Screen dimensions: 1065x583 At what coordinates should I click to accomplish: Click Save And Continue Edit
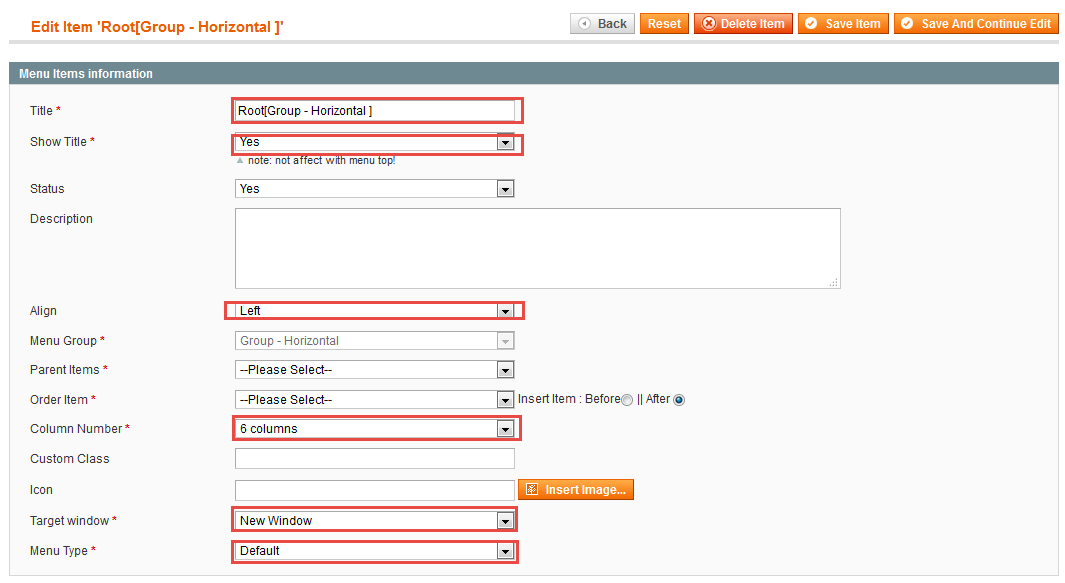pyautogui.click(x=976, y=24)
